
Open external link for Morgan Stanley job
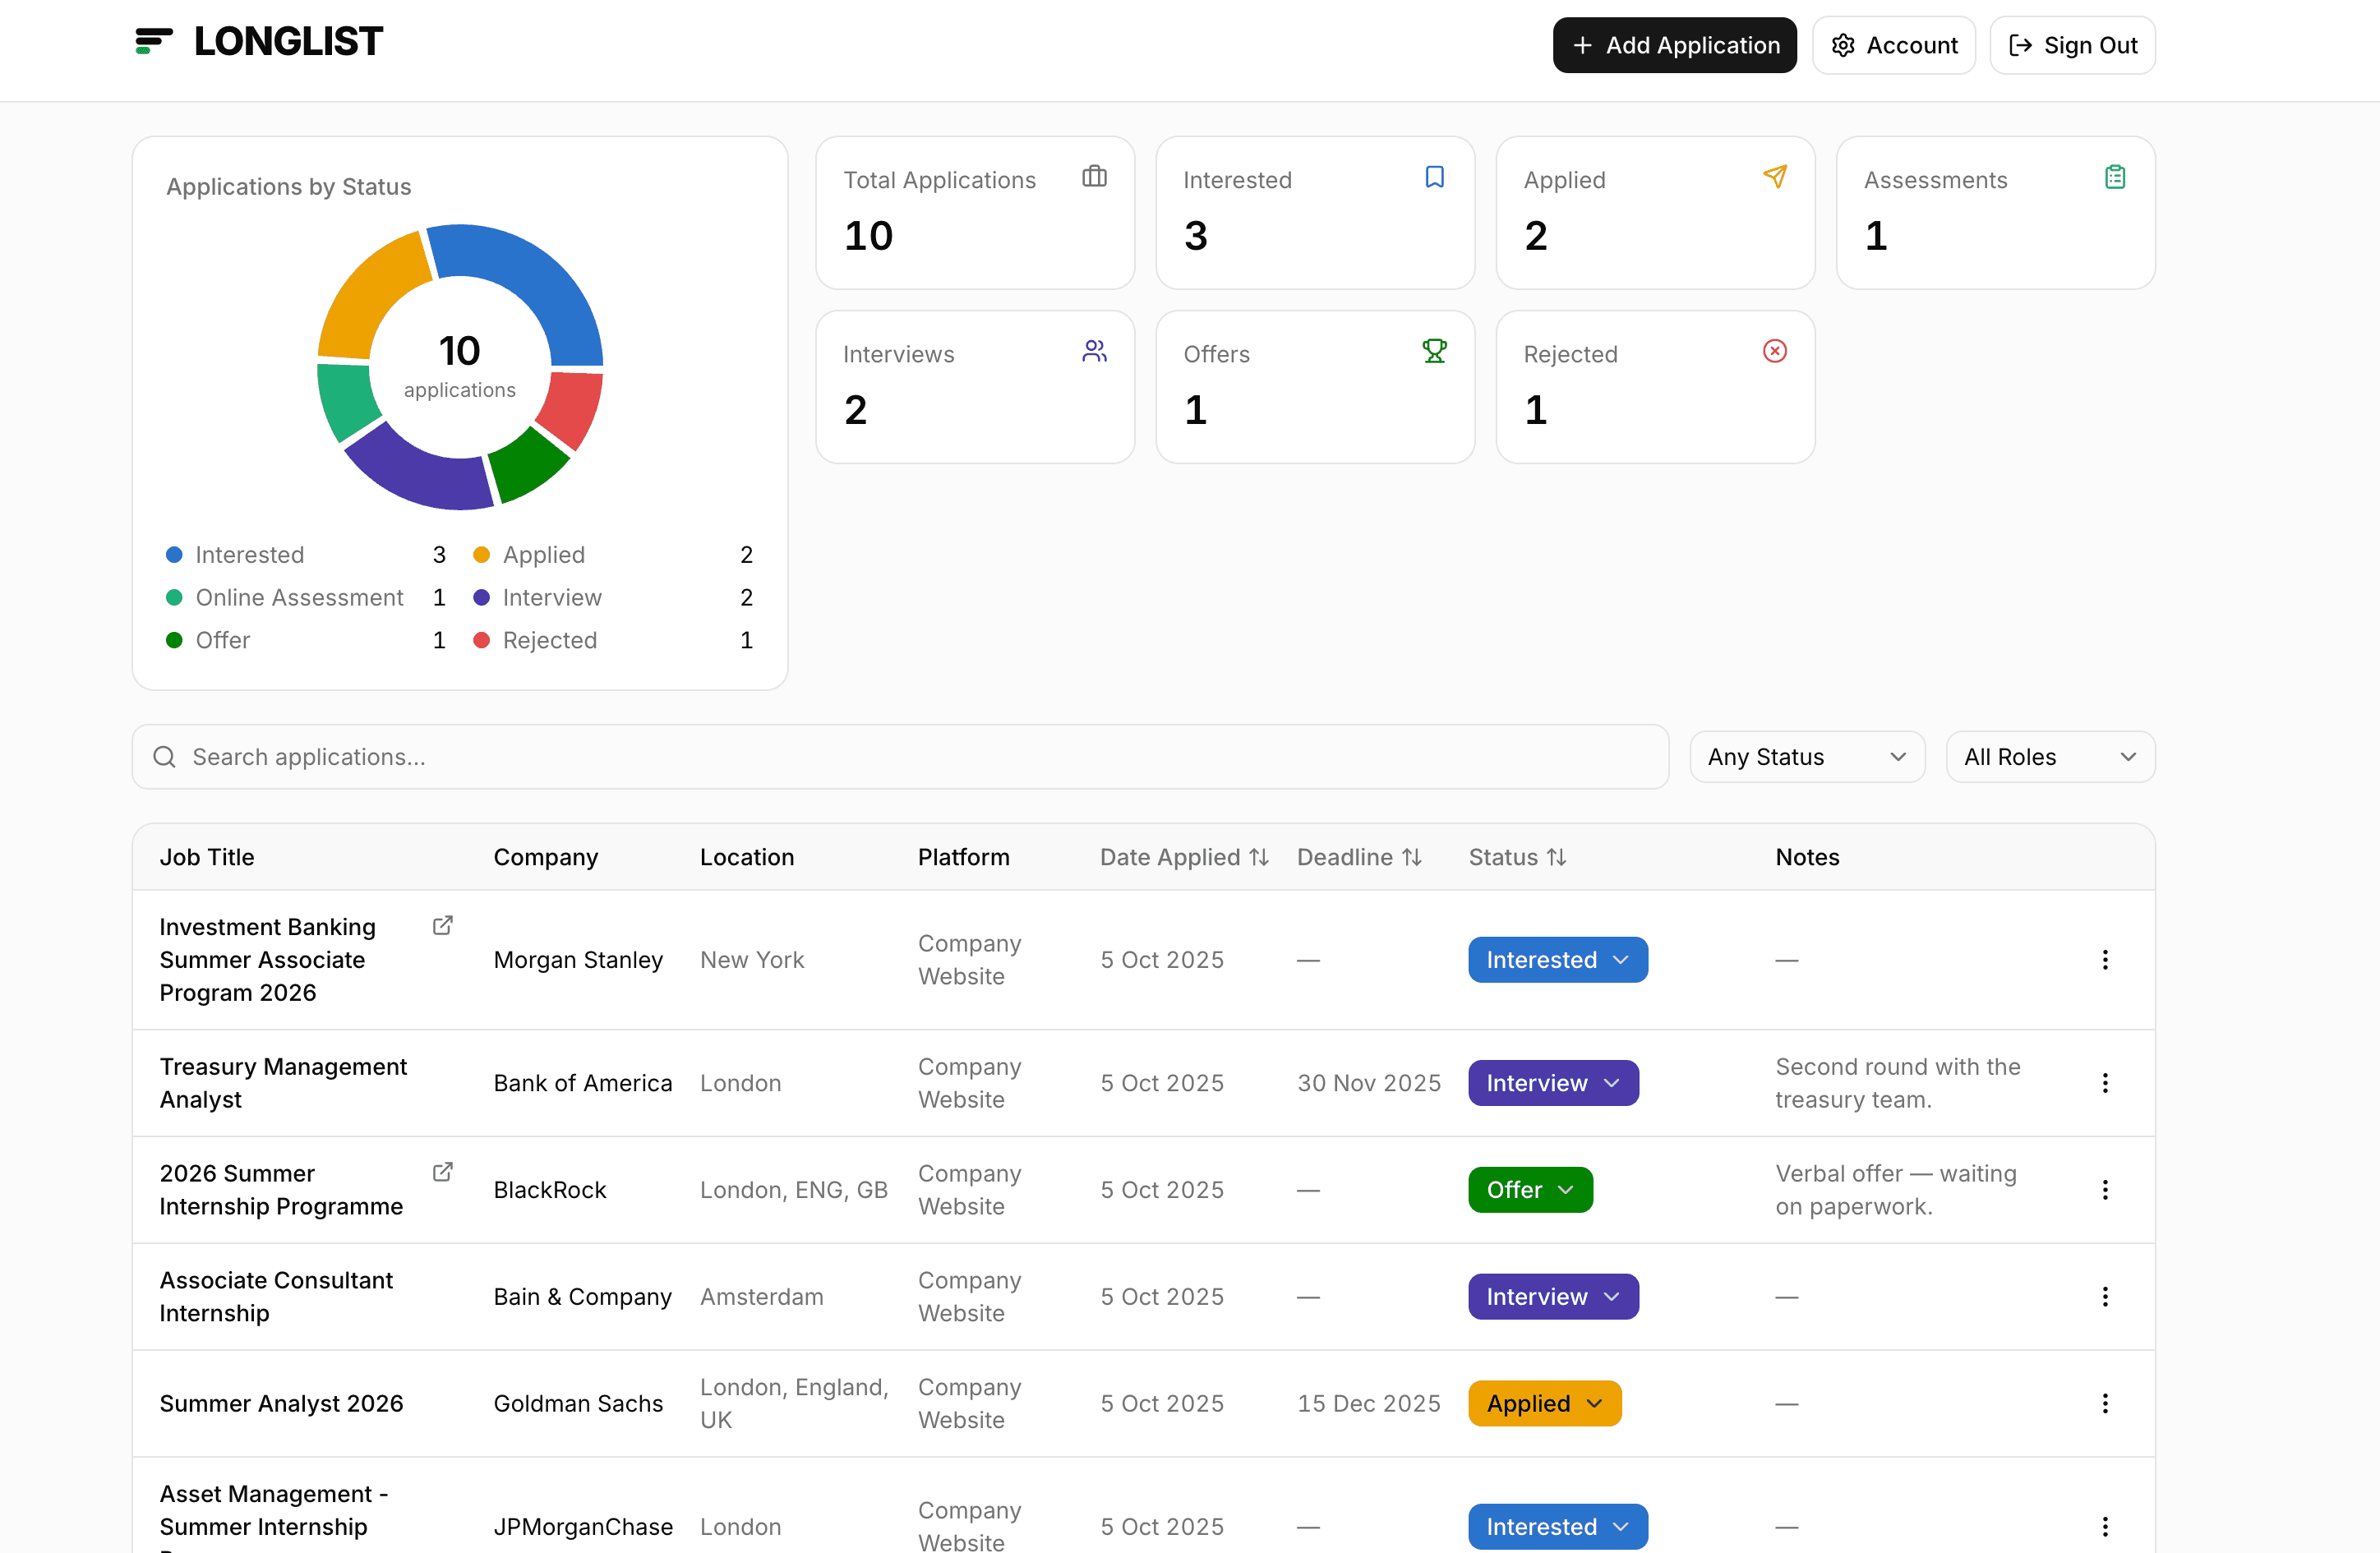[442, 926]
